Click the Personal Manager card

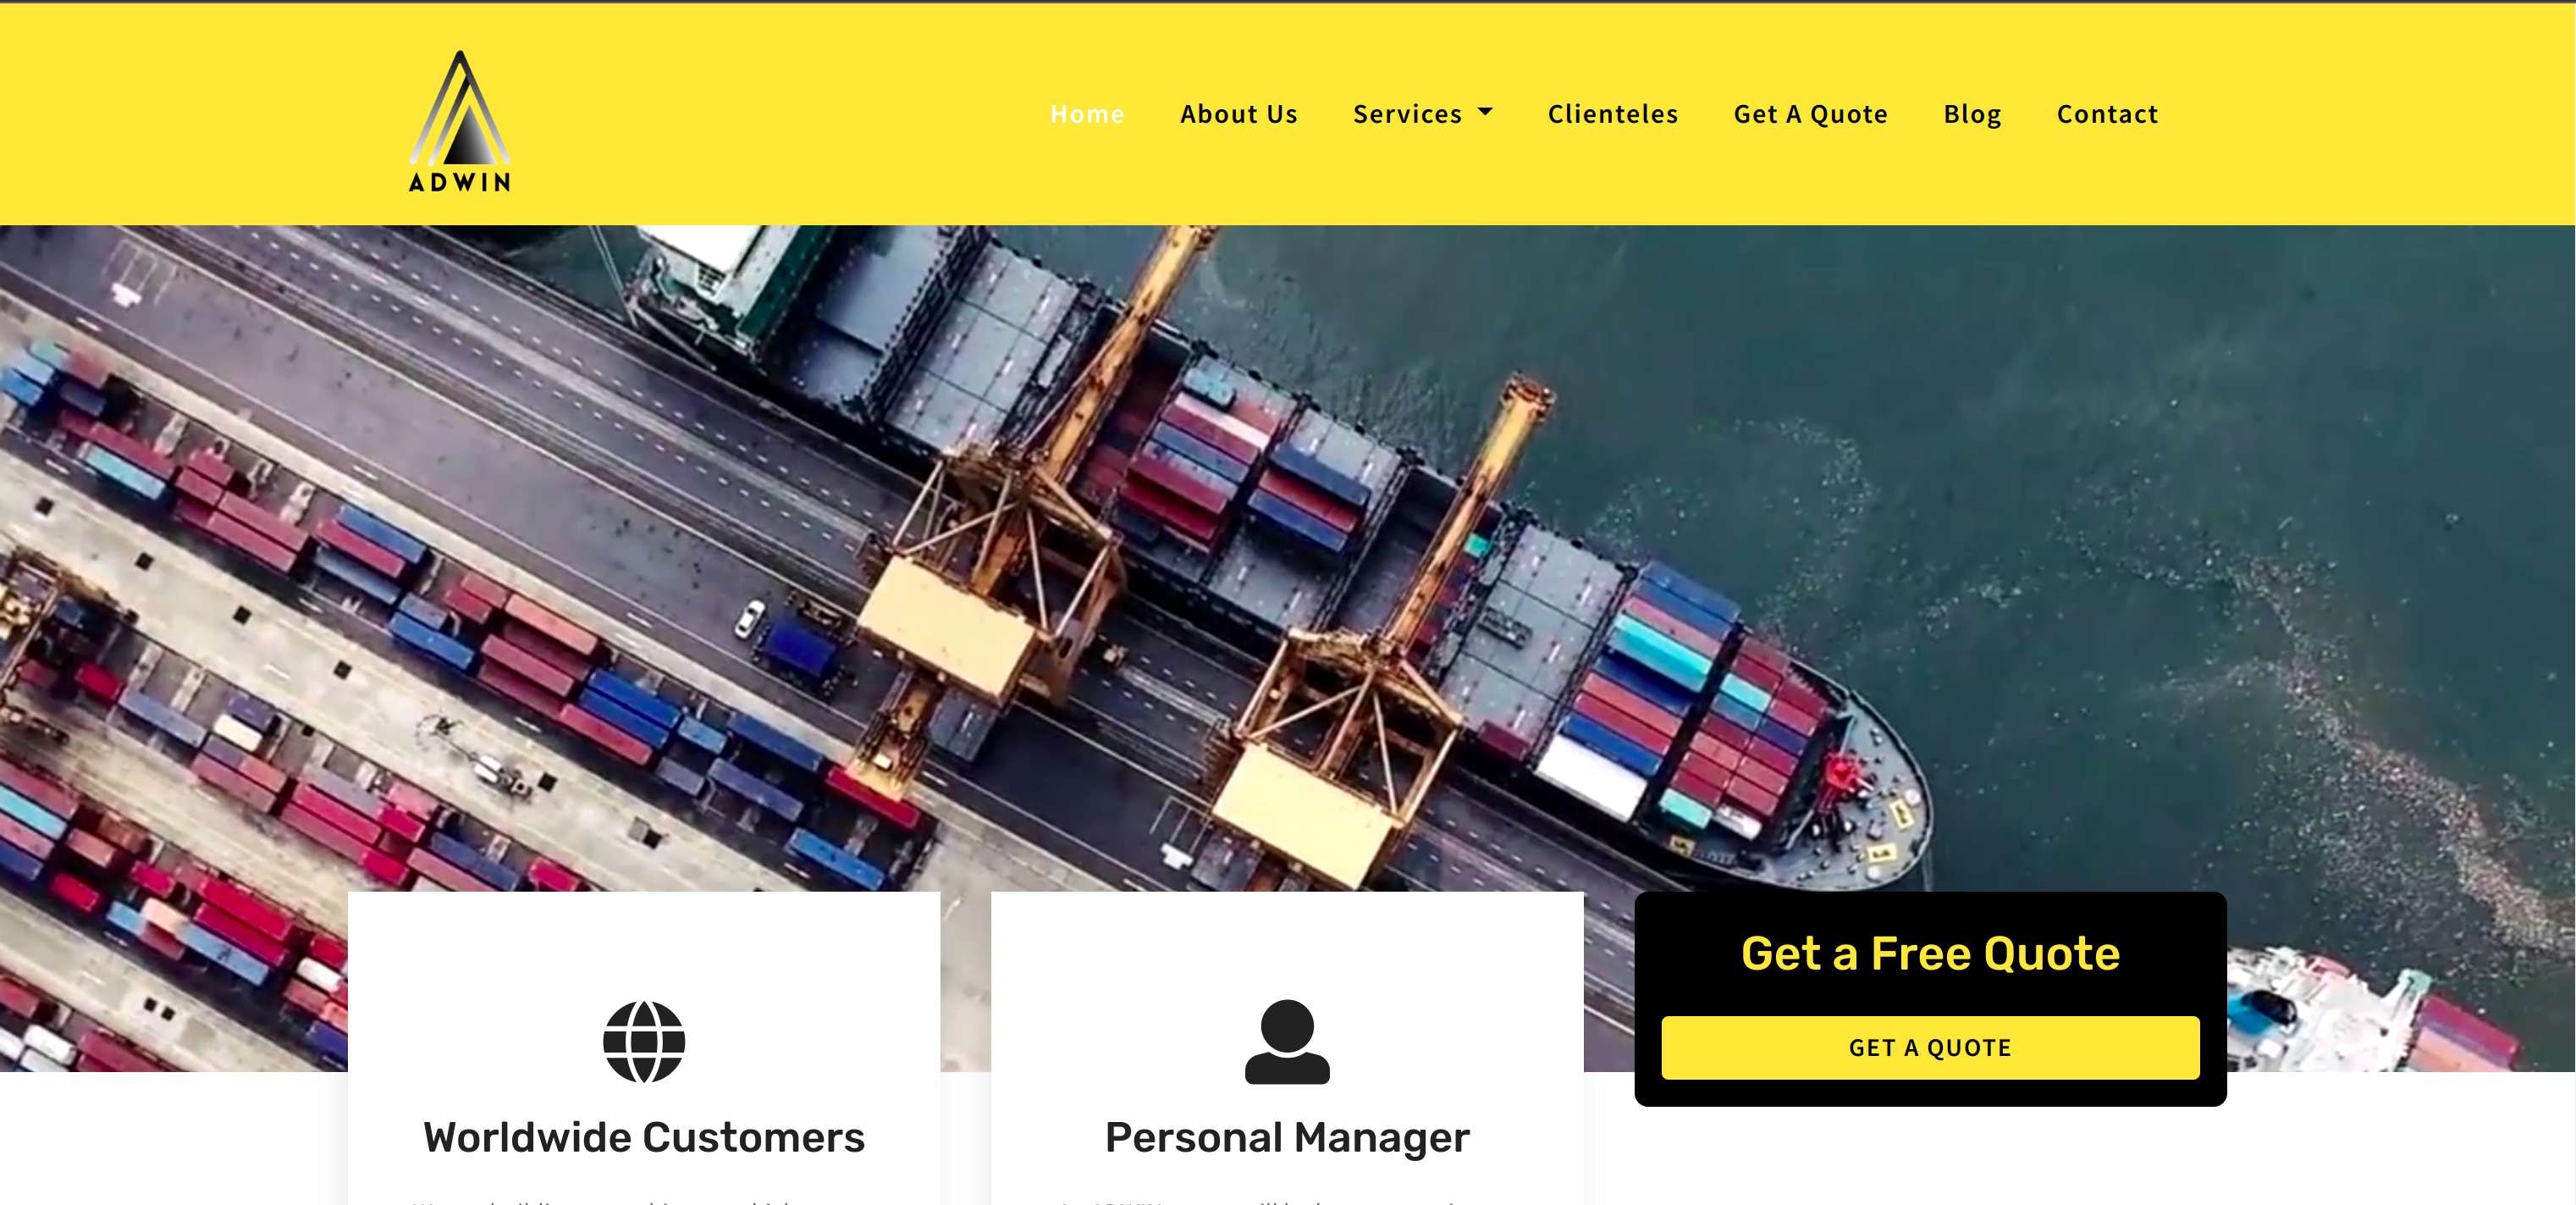point(1287,1048)
